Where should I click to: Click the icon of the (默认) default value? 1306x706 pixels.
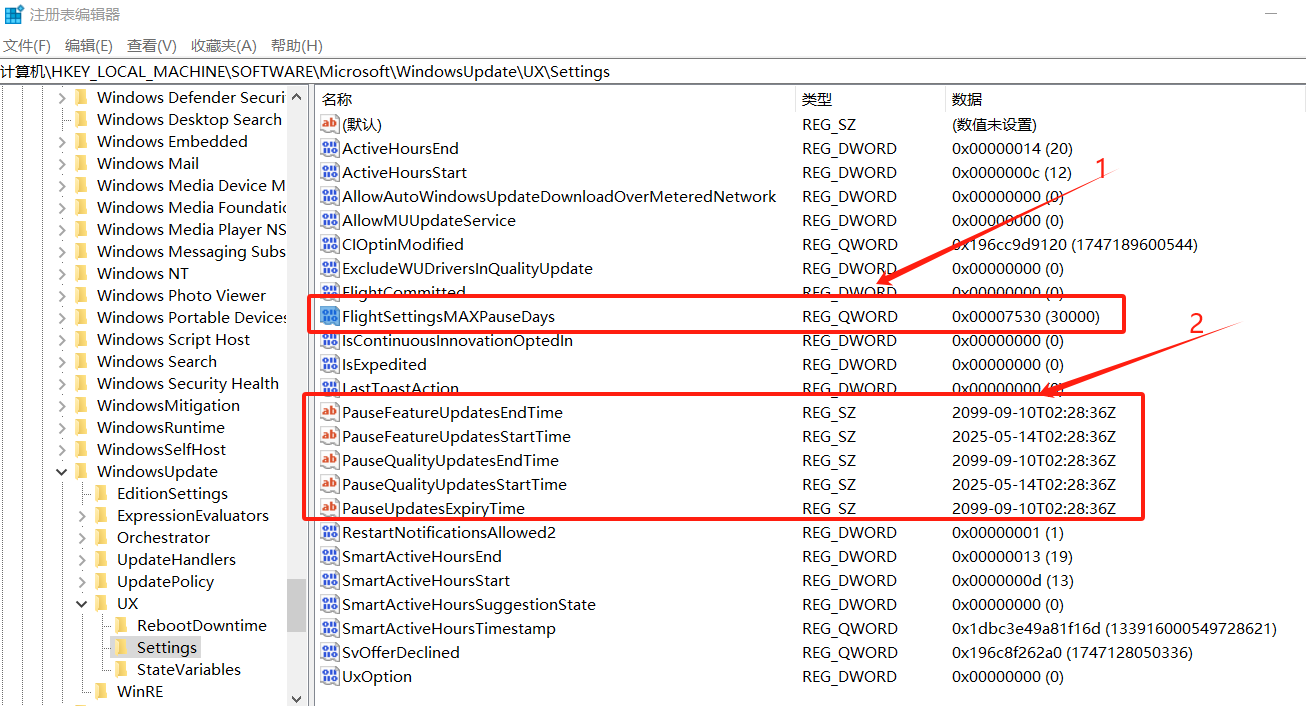pyautogui.click(x=329, y=125)
